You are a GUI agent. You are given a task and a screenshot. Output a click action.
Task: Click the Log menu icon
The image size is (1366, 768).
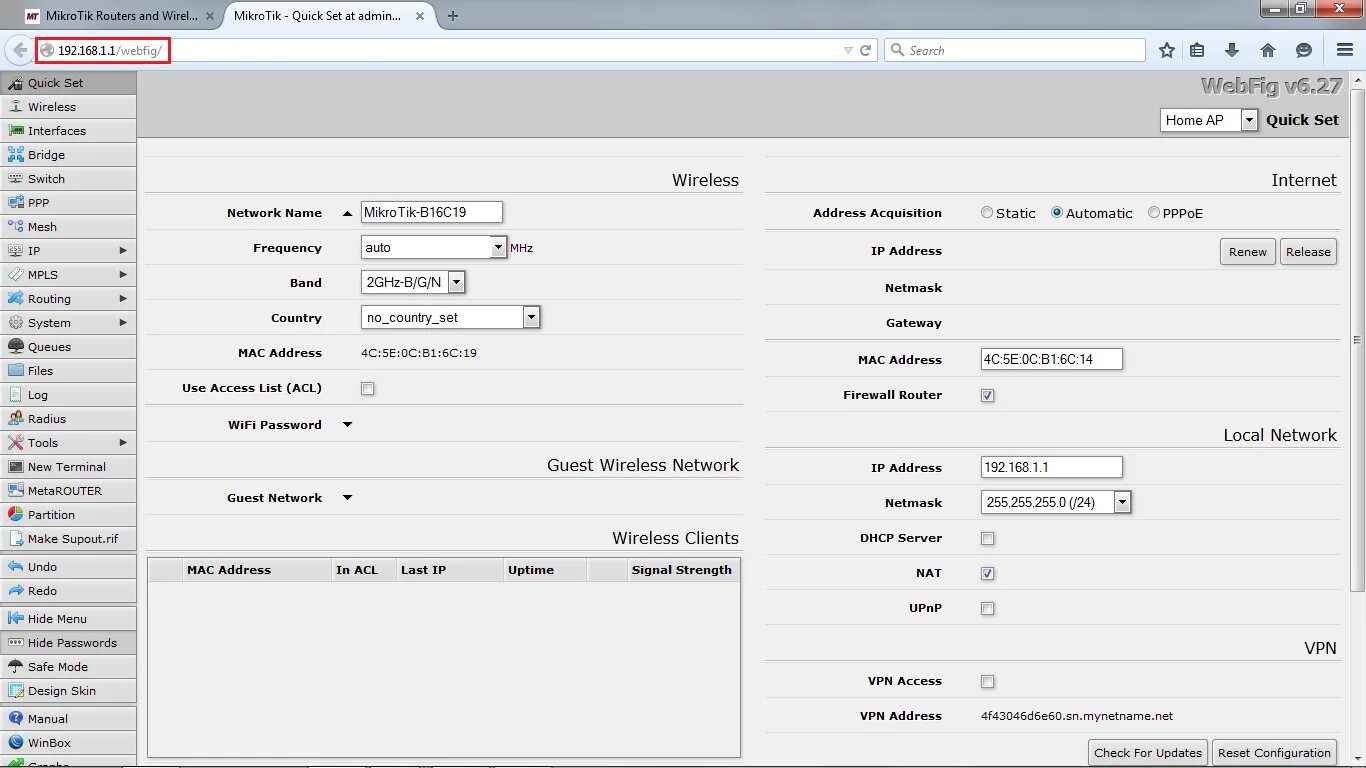(x=15, y=395)
